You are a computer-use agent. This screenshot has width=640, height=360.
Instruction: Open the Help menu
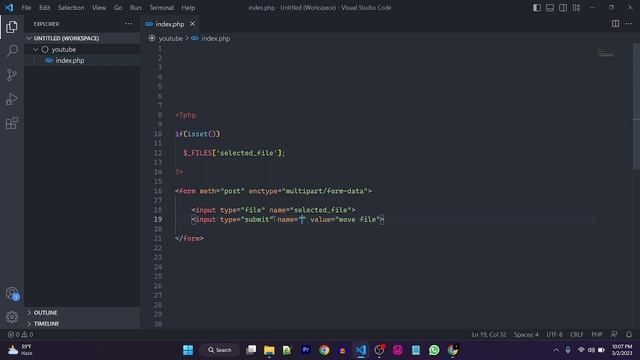188,8
